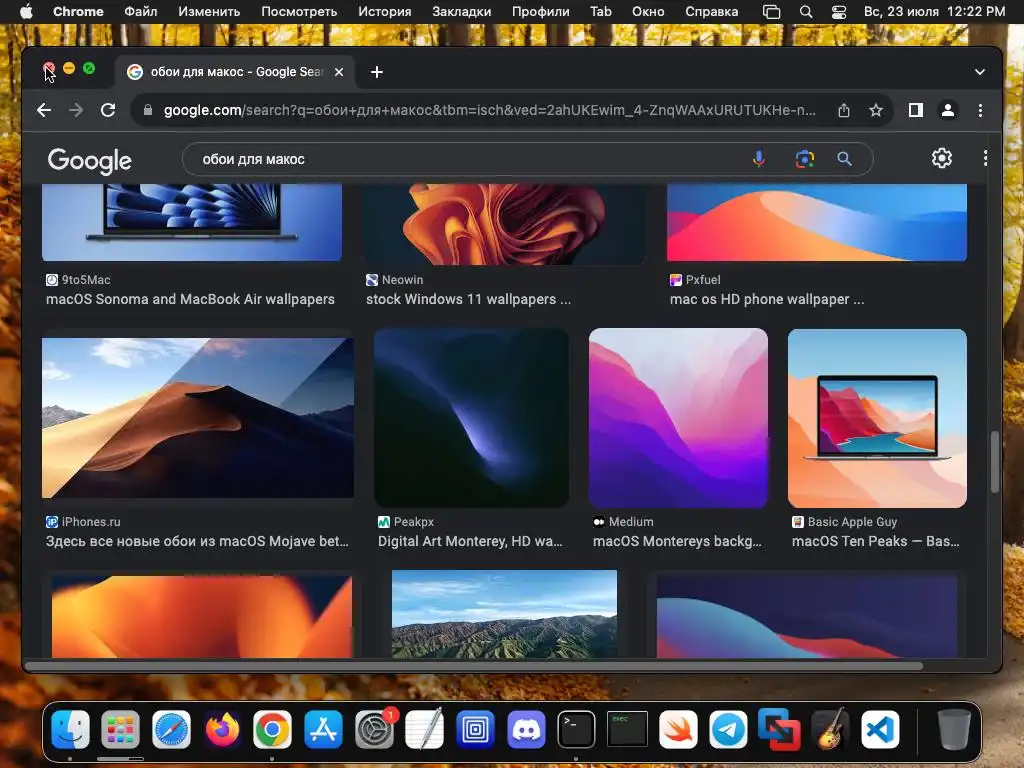
Task: Open a new tab with plus button
Action: [377, 72]
